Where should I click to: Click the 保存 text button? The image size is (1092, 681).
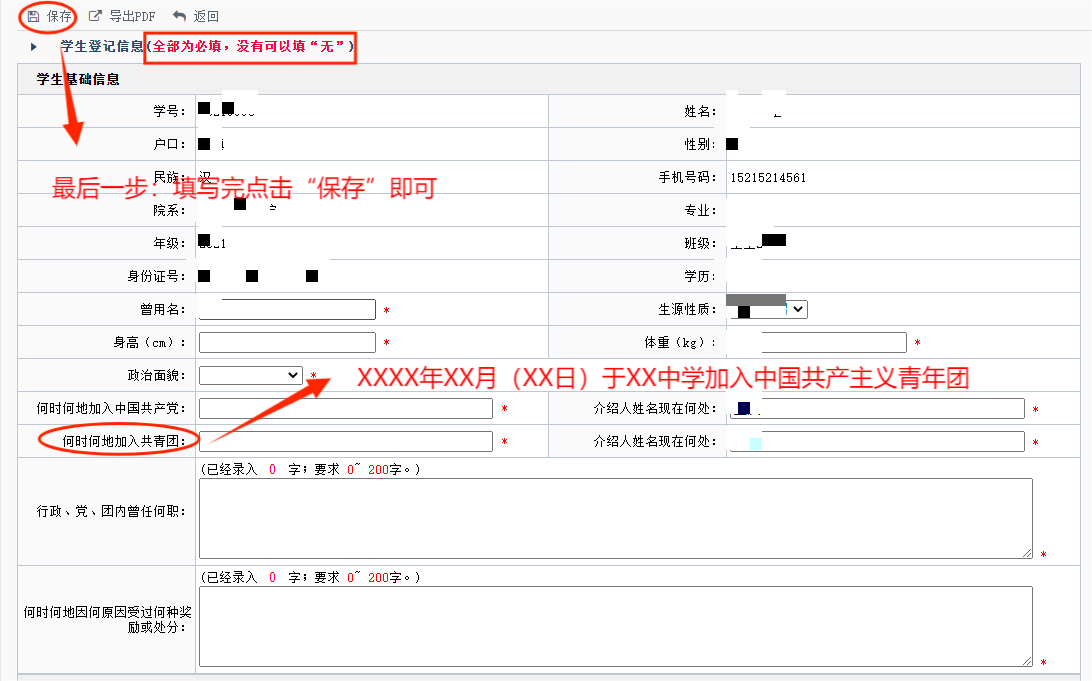(59, 16)
